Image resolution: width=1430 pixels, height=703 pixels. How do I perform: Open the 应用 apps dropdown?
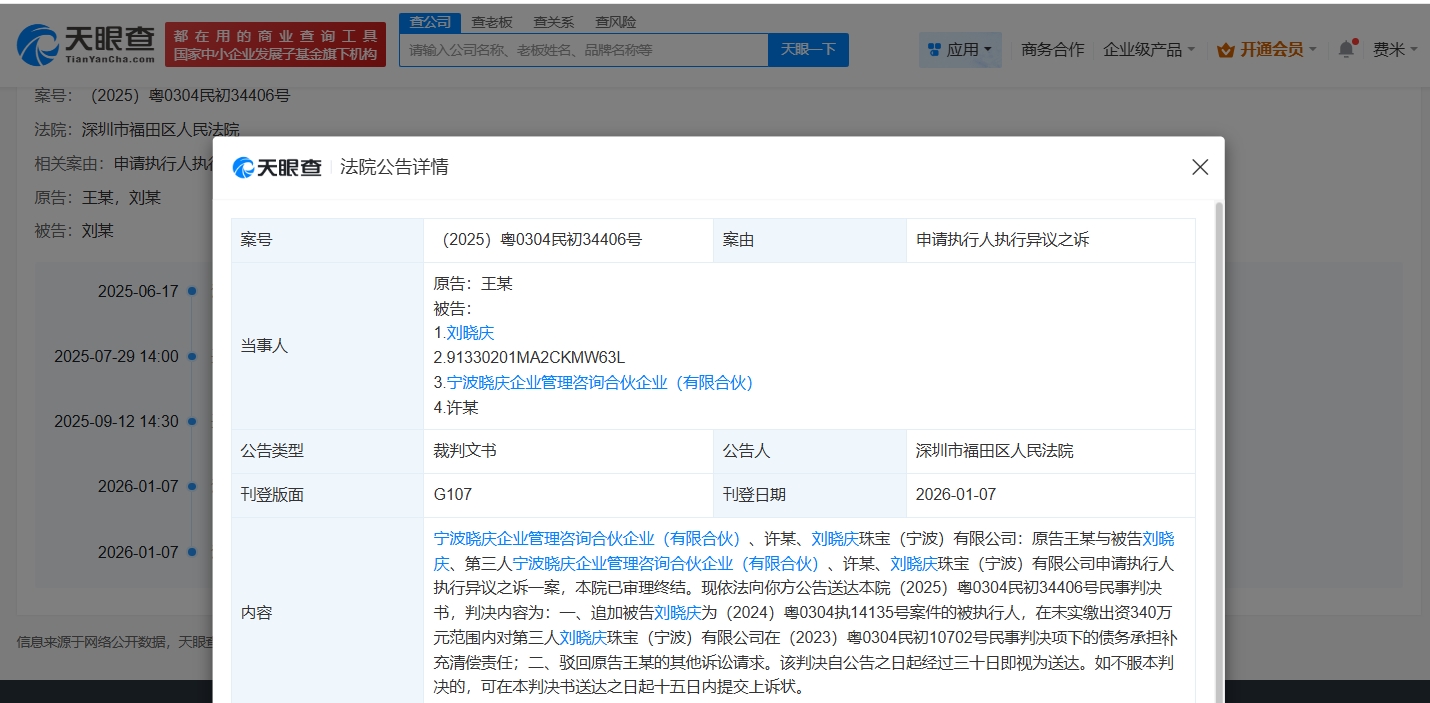(960, 49)
